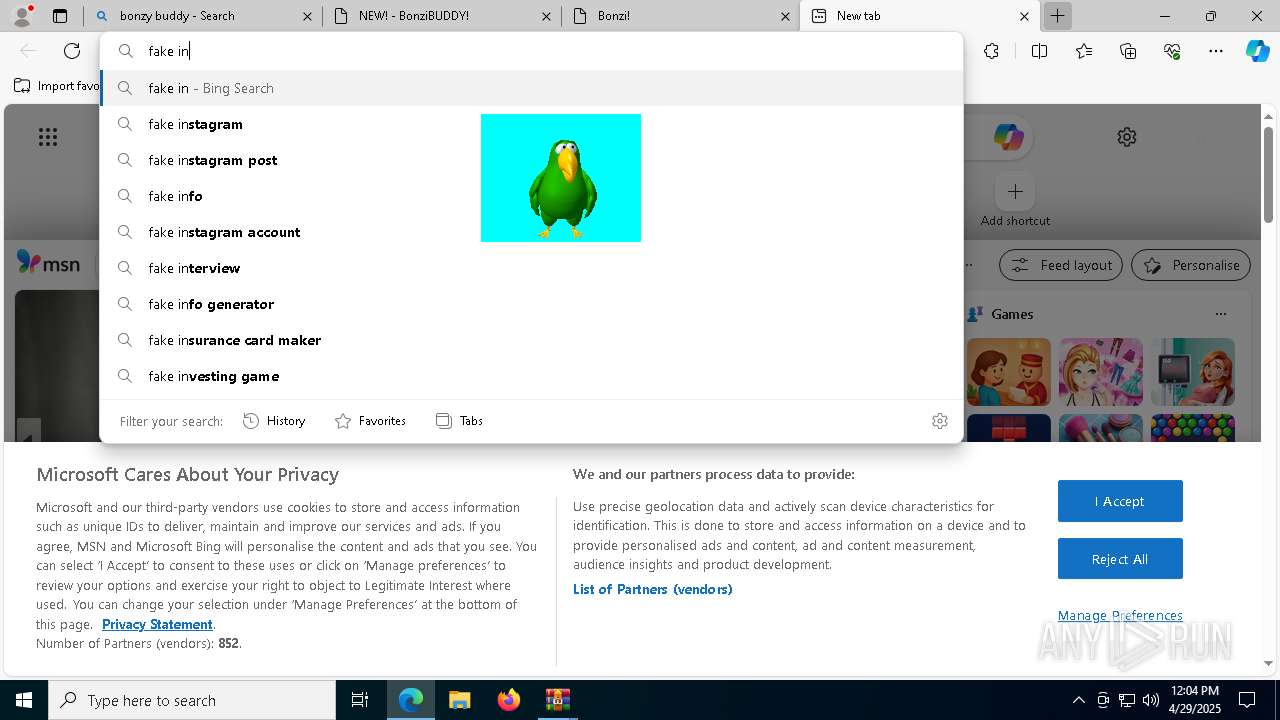This screenshot has height=720, width=1280.
Task: Select 'fake instagram account' suggestion
Action: coord(531,232)
